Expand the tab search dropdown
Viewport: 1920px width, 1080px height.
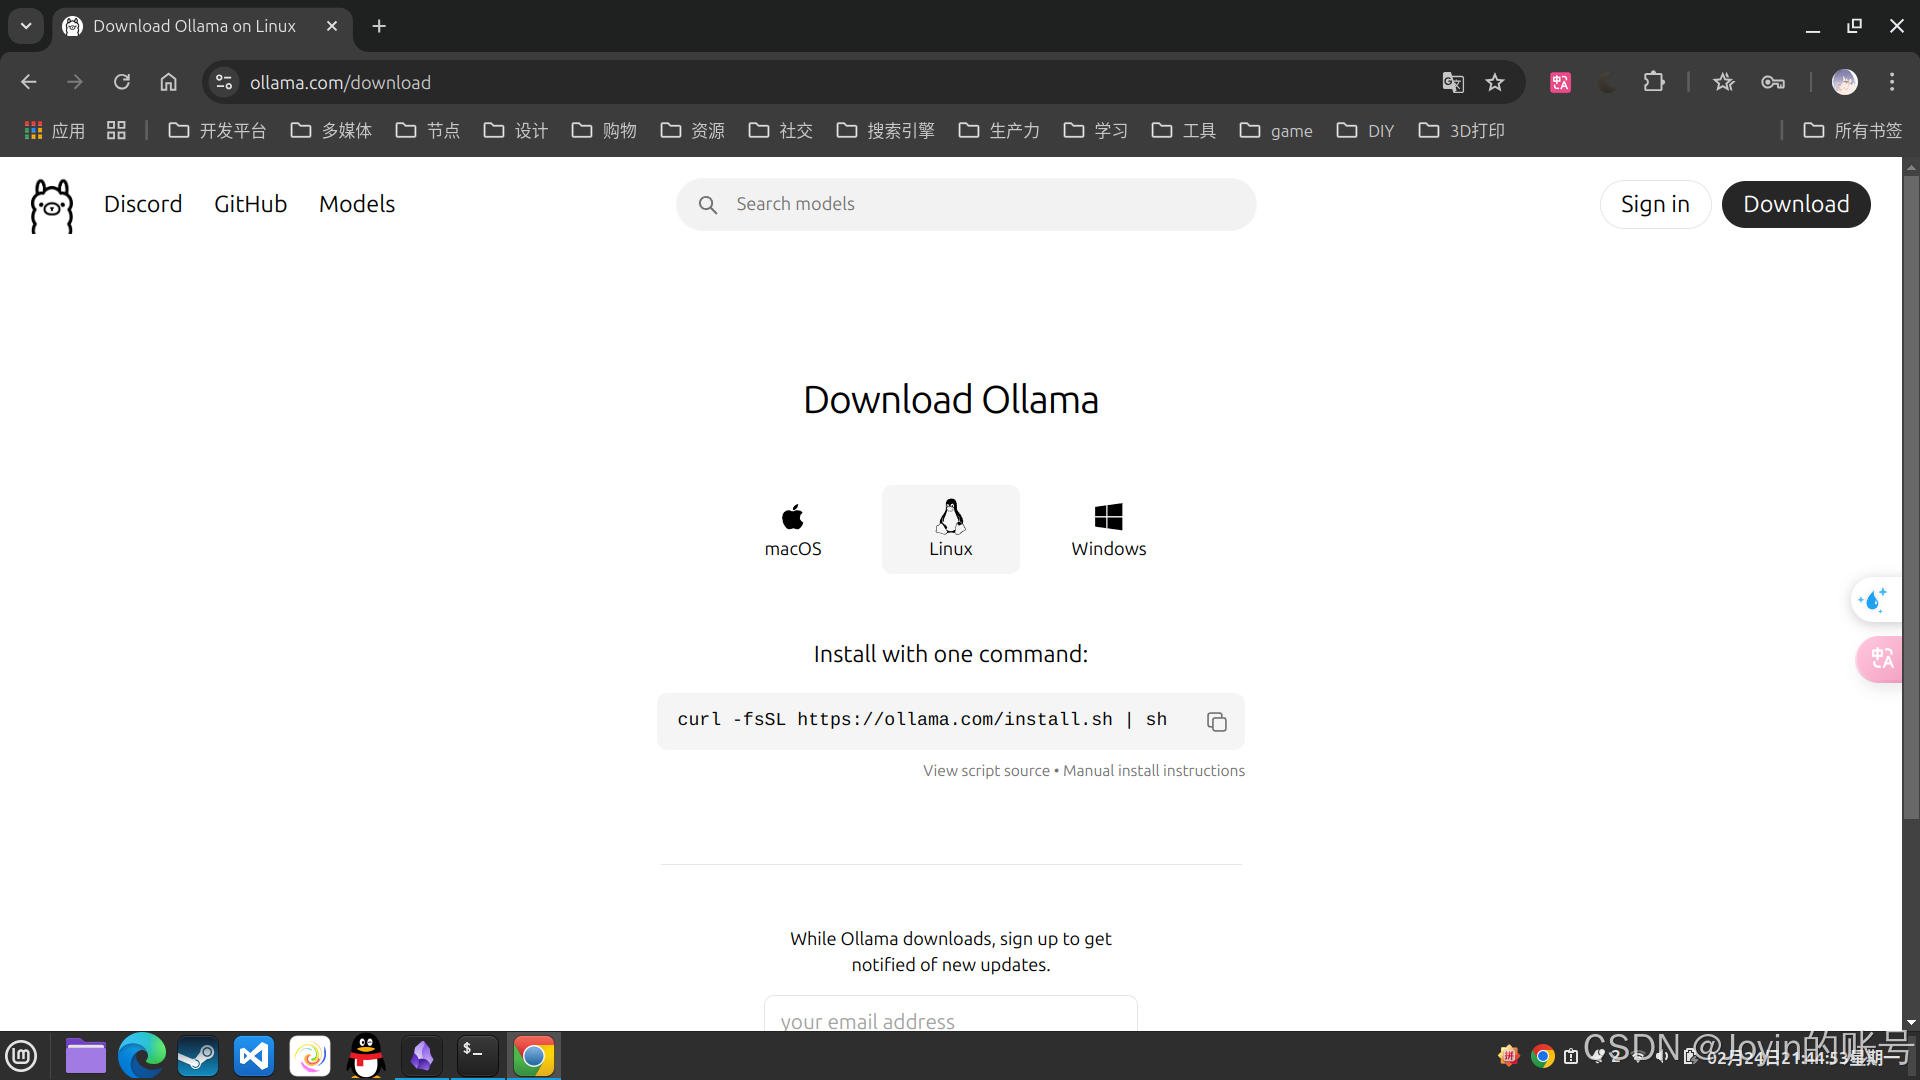(x=26, y=26)
